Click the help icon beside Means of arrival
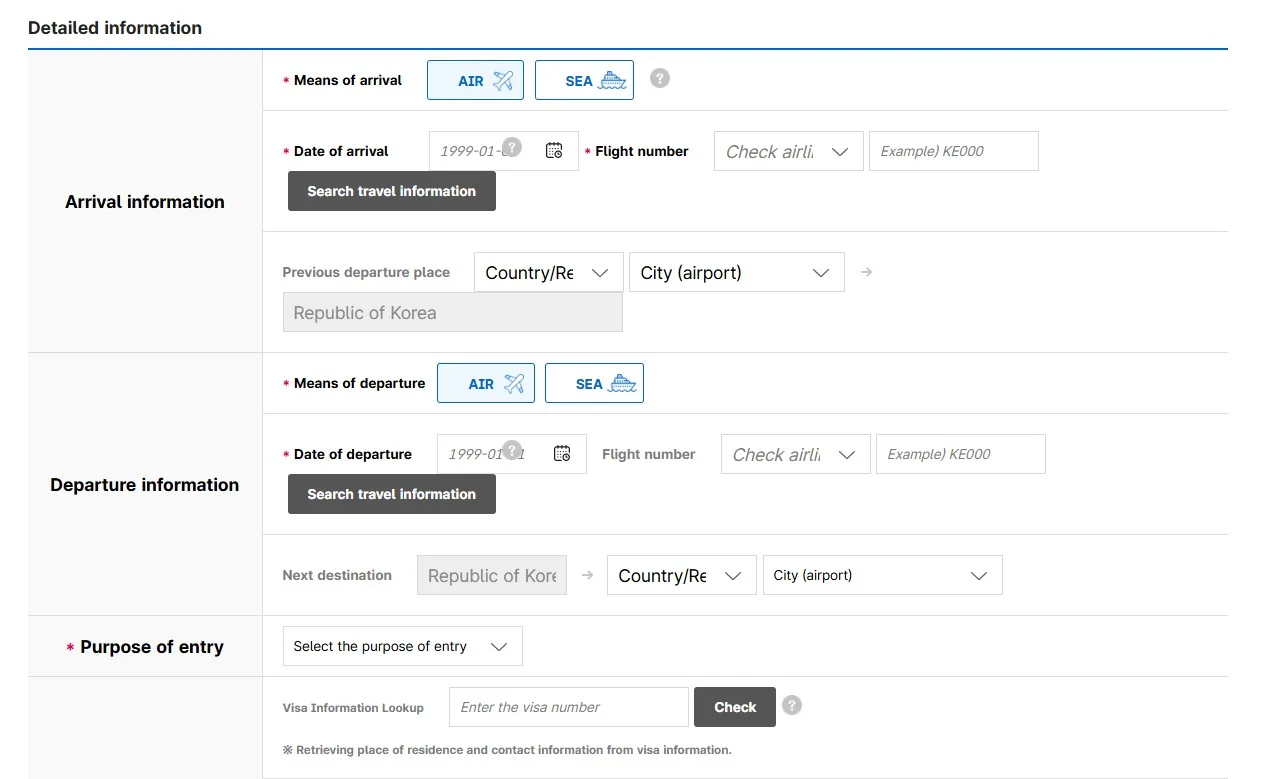Image resolution: width=1263 pixels, height=779 pixels. point(659,78)
